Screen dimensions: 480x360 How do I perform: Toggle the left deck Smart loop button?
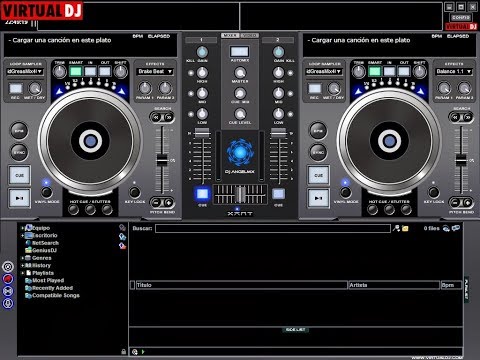point(76,71)
